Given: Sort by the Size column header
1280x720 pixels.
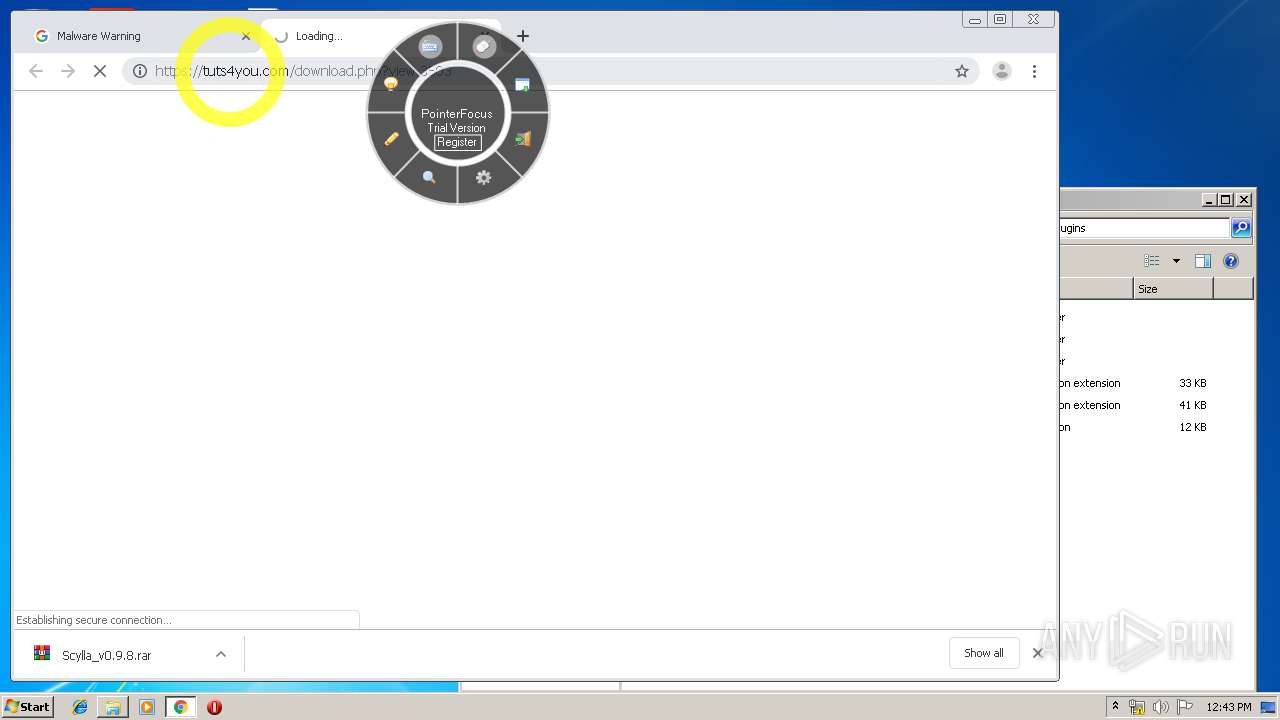Looking at the screenshot, I should click(1173, 289).
